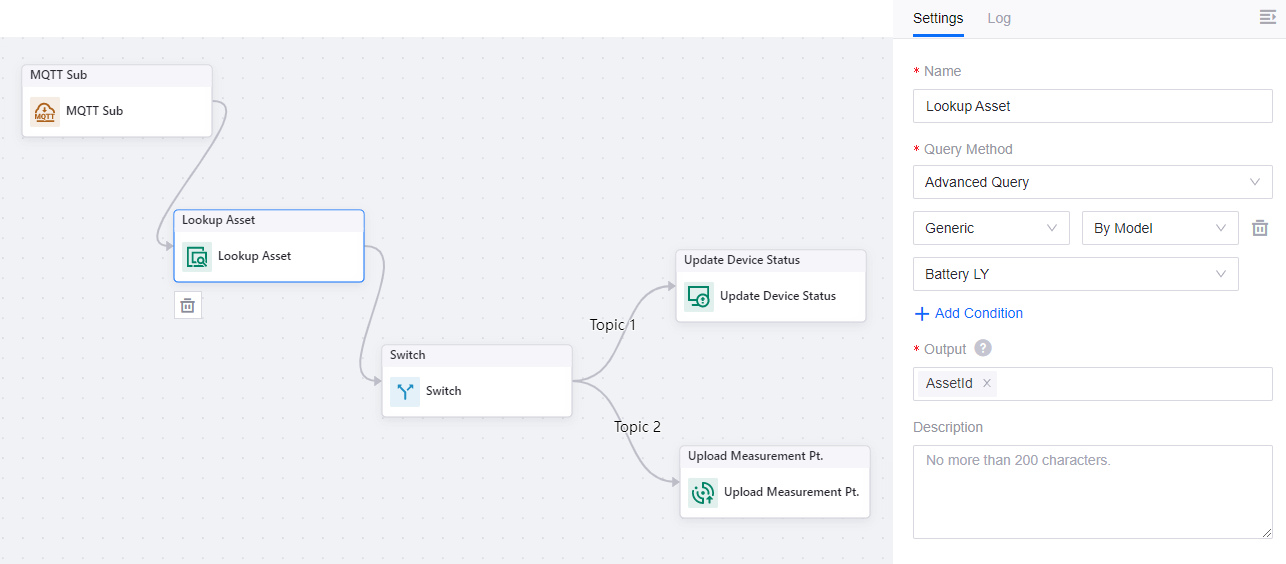Select the Lookup Asset node icon
Screen dimensions: 1286x564
(x=198, y=257)
